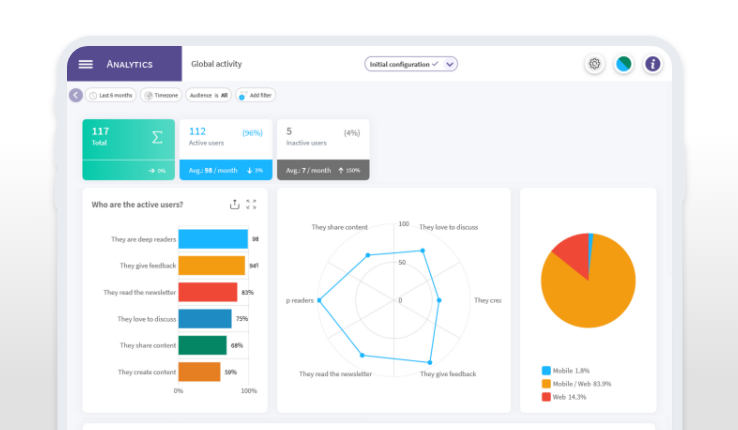Open the Audience is All filter

(x=209, y=95)
